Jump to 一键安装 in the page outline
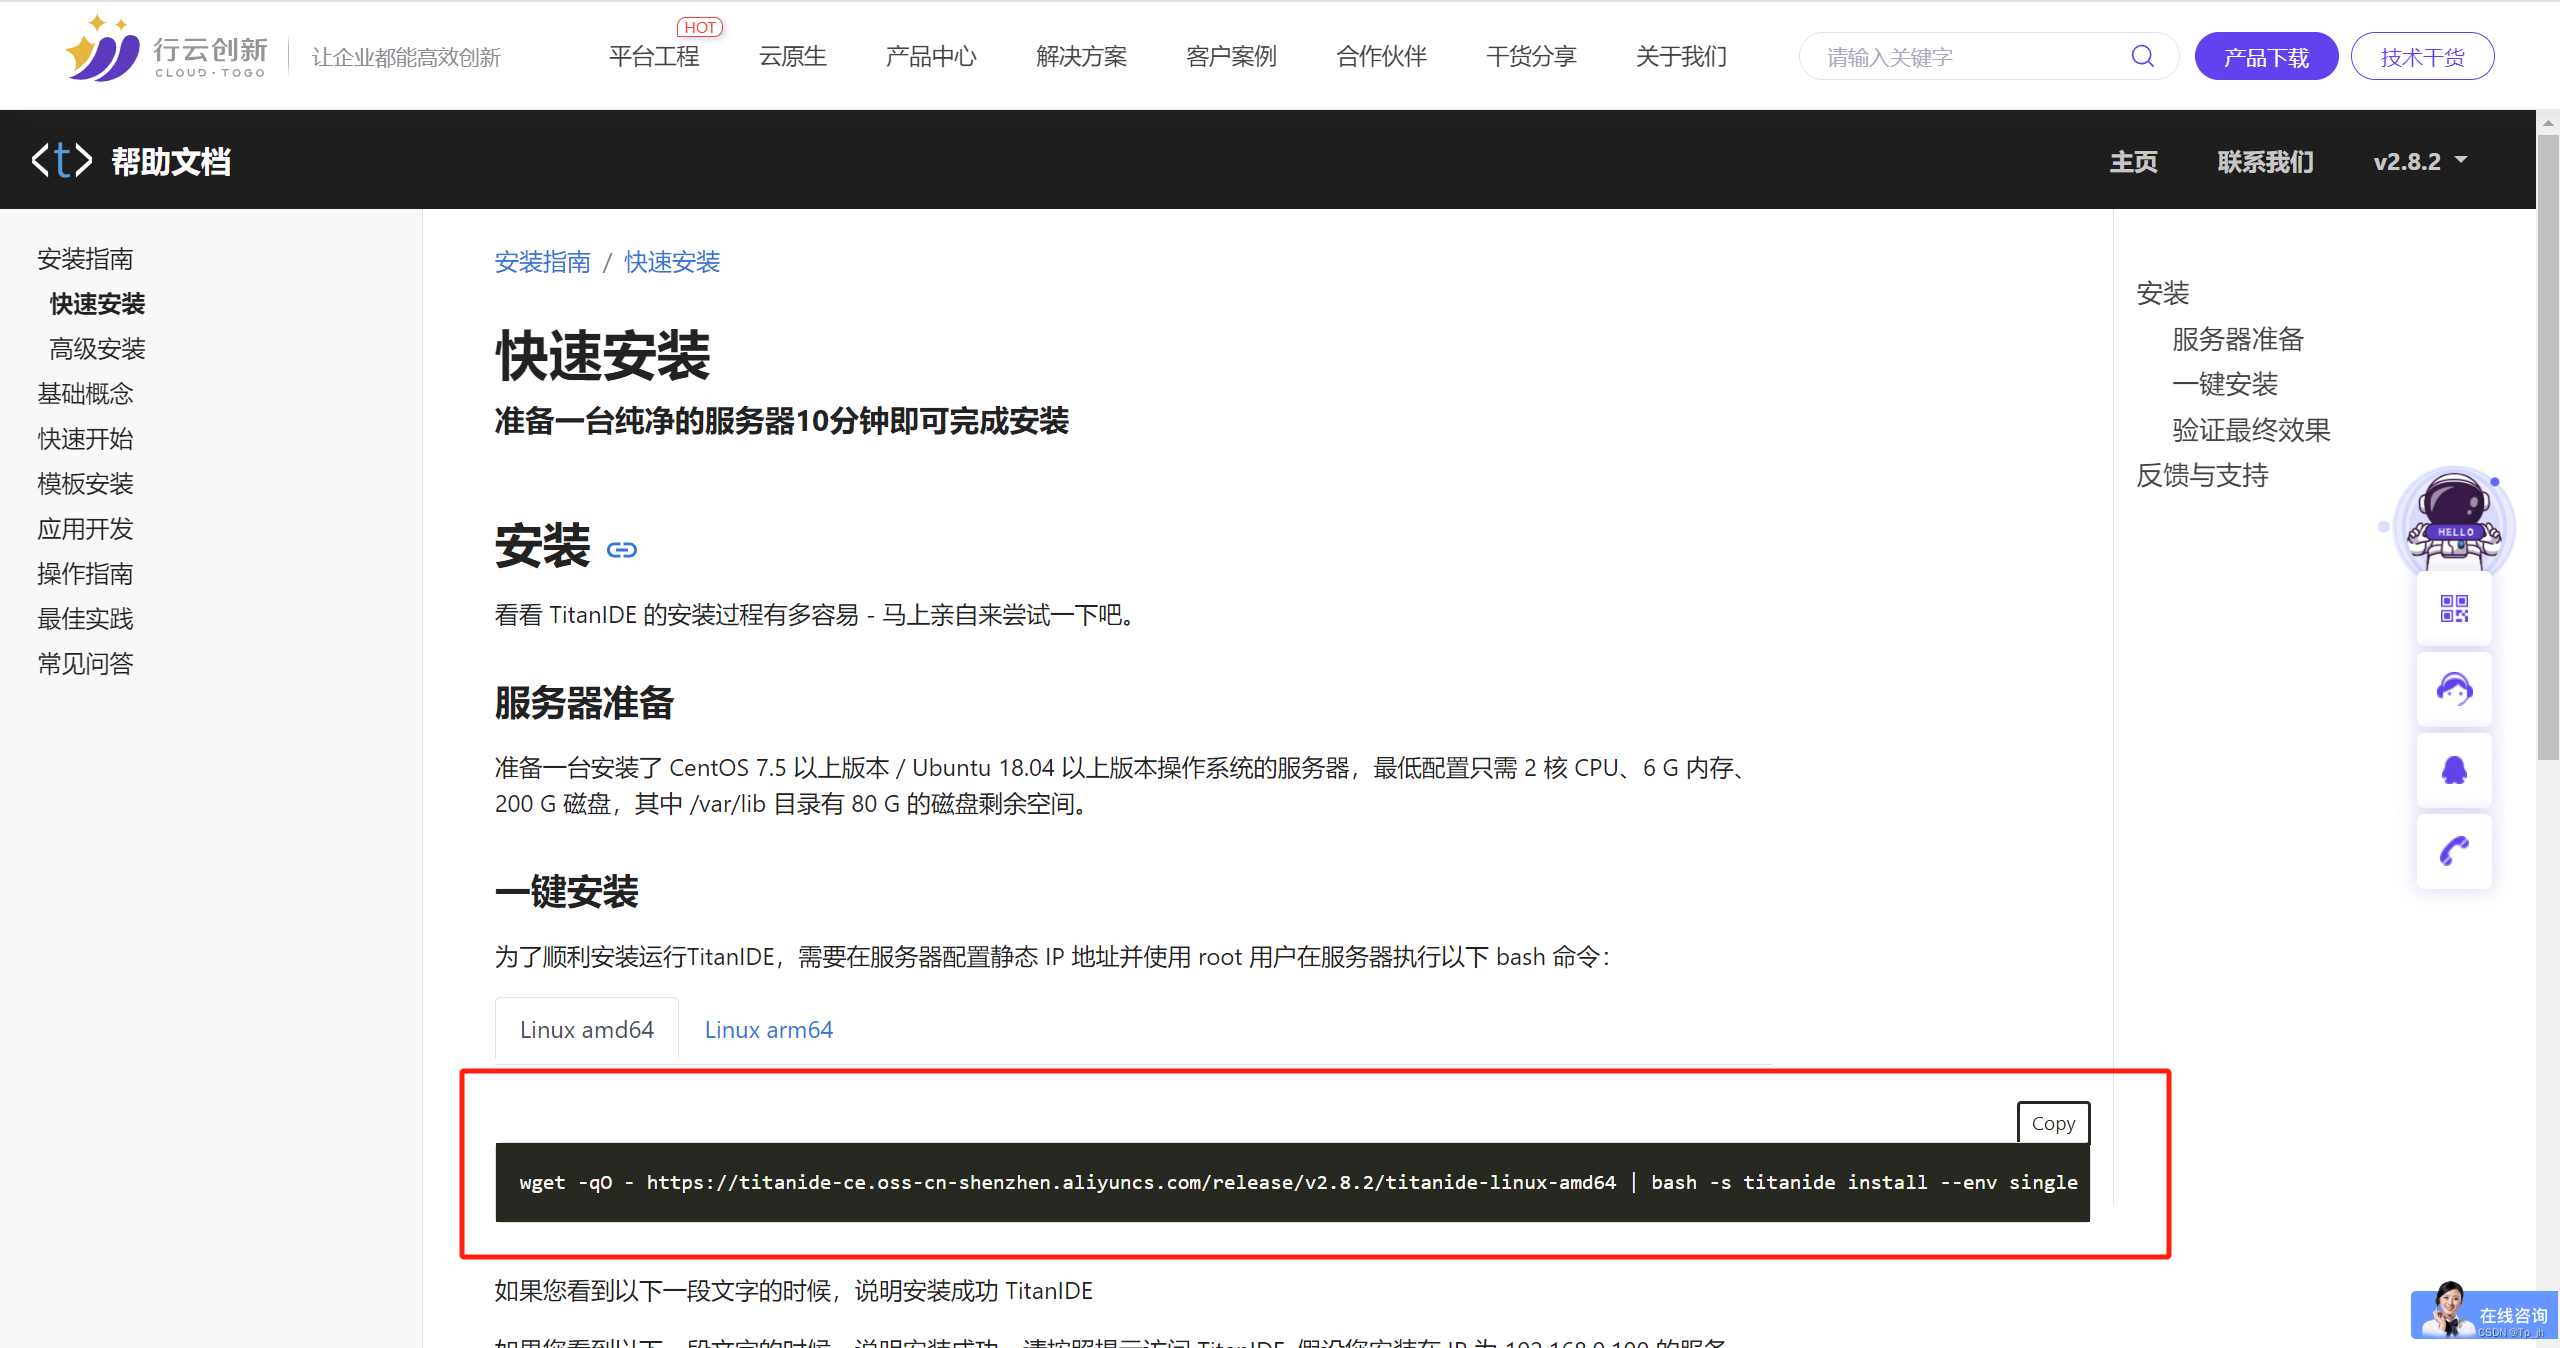Viewport: 2560px width, 1348px height. [x=2224, y=384]
